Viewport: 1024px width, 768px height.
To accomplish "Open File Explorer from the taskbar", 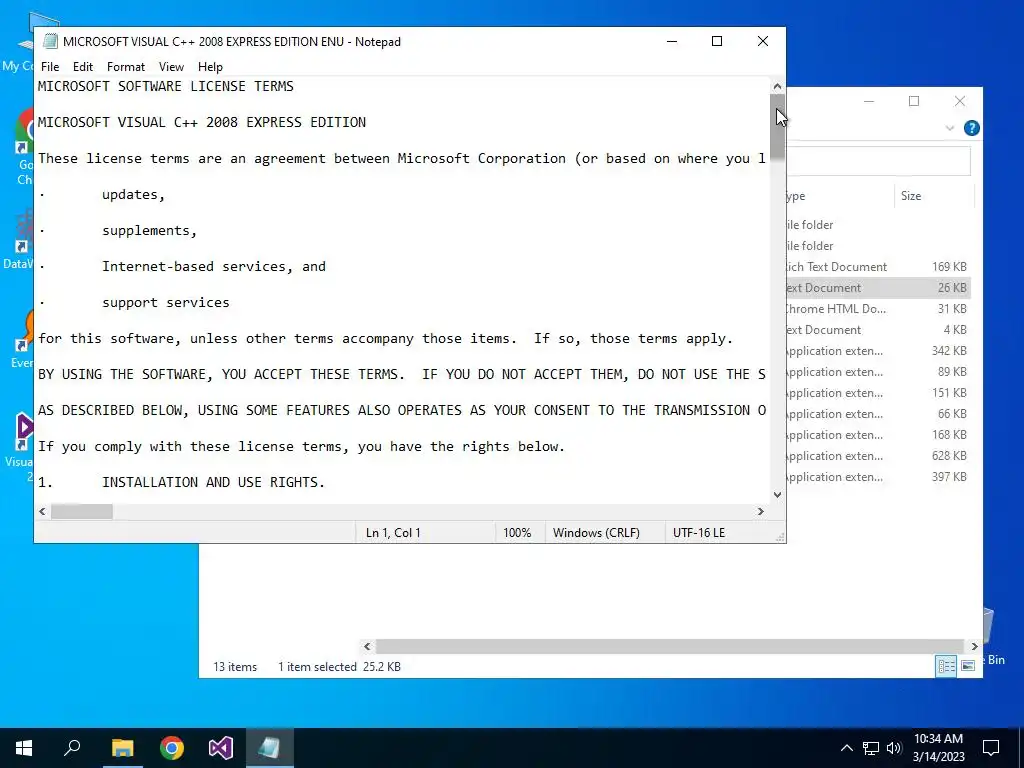I will click(x=122, y=748).
